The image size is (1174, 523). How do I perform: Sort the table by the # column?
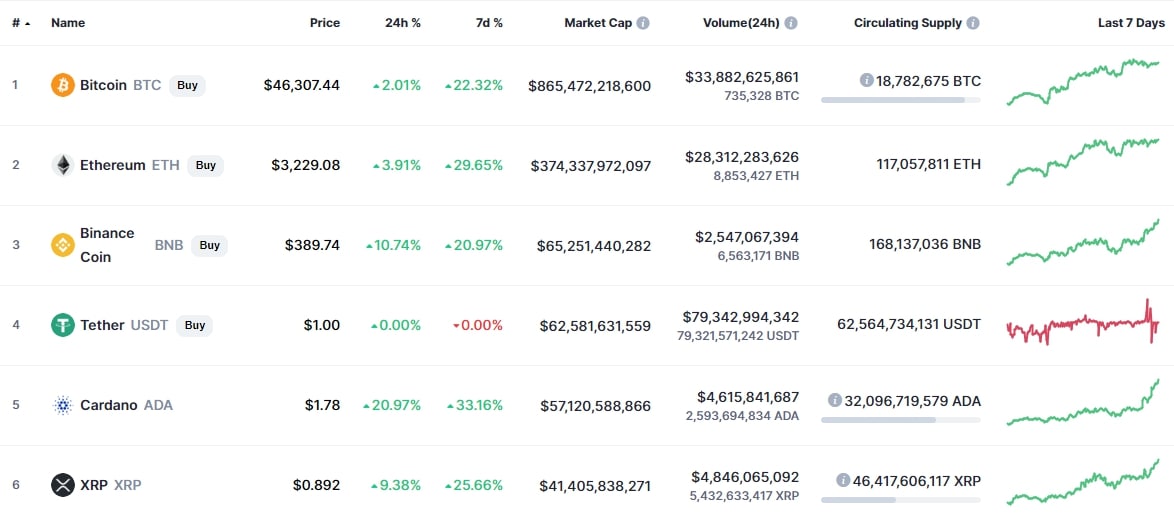[21, 23]
